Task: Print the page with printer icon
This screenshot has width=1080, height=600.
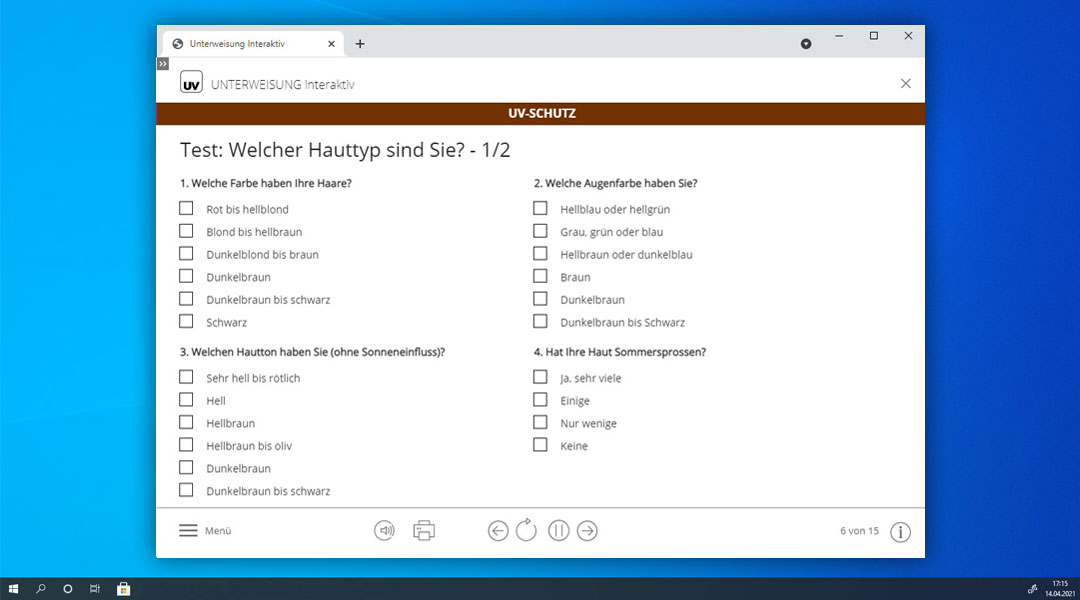Action: (424, 530)
